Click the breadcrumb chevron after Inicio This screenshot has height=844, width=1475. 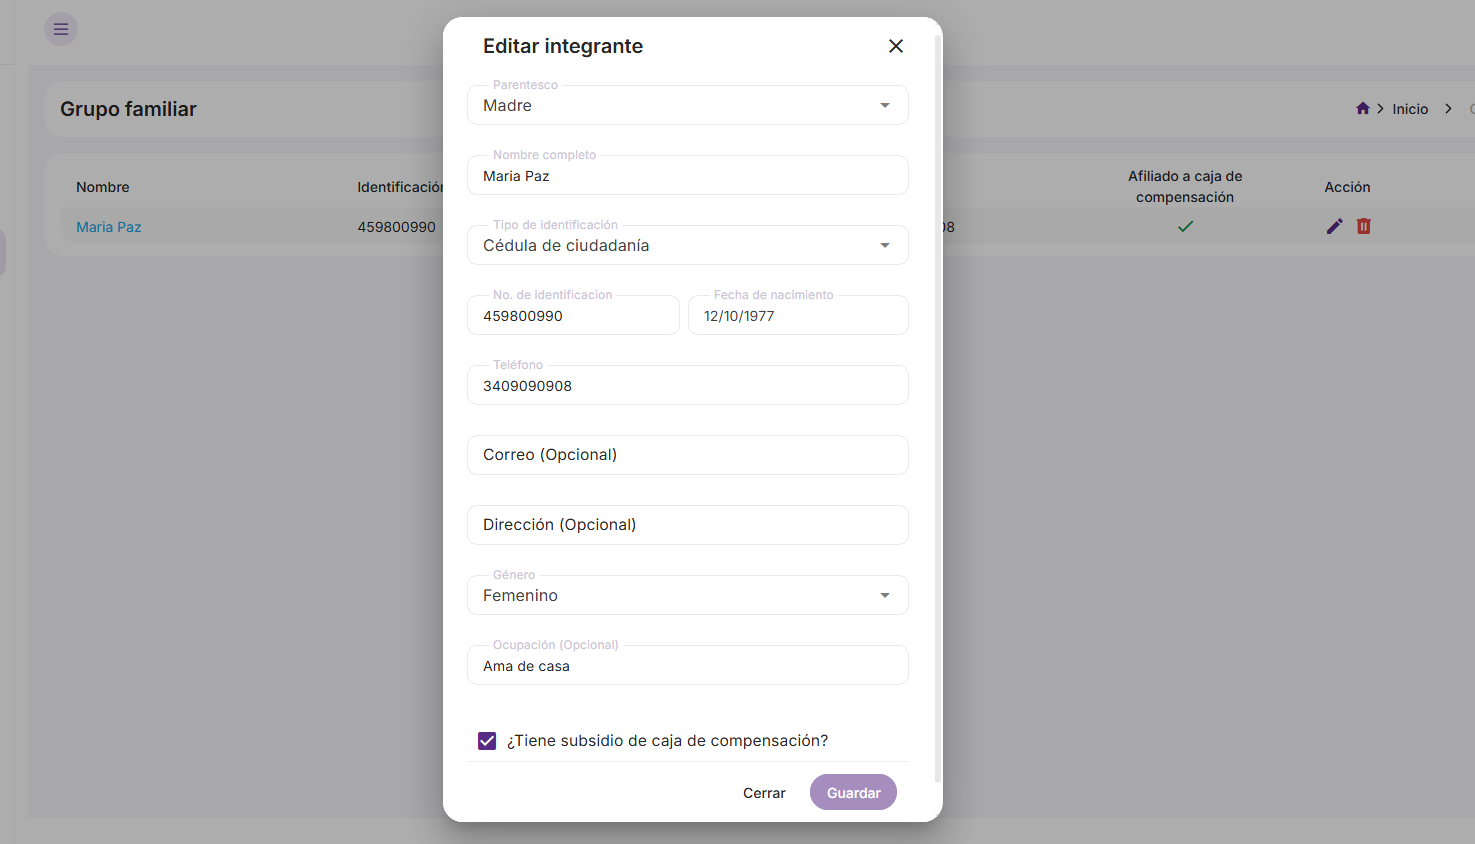1448,108
